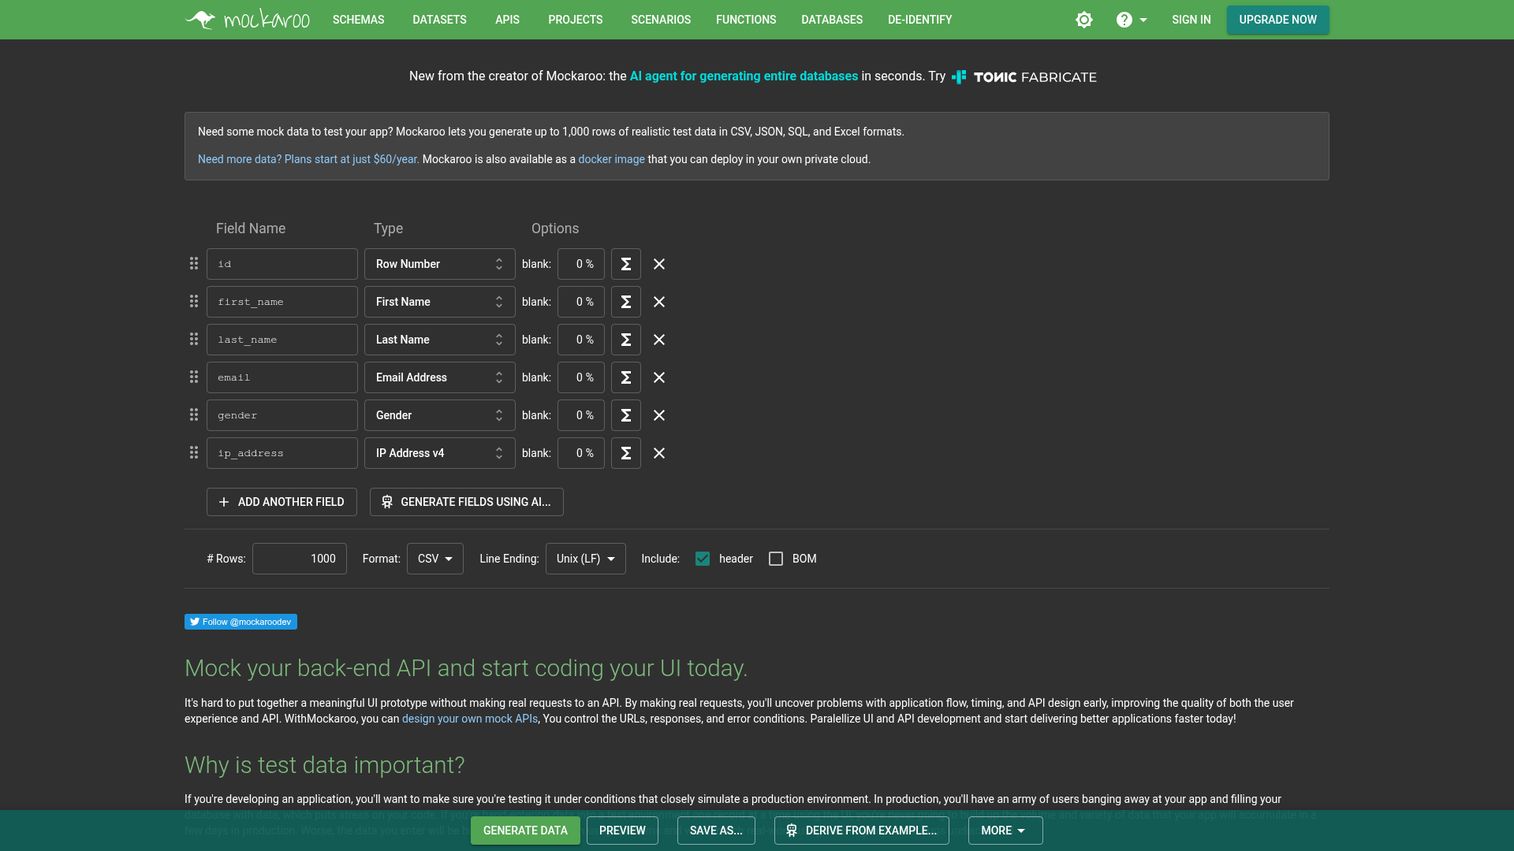
Task: Open the help question mark menu
Action: pos(1131,20)
